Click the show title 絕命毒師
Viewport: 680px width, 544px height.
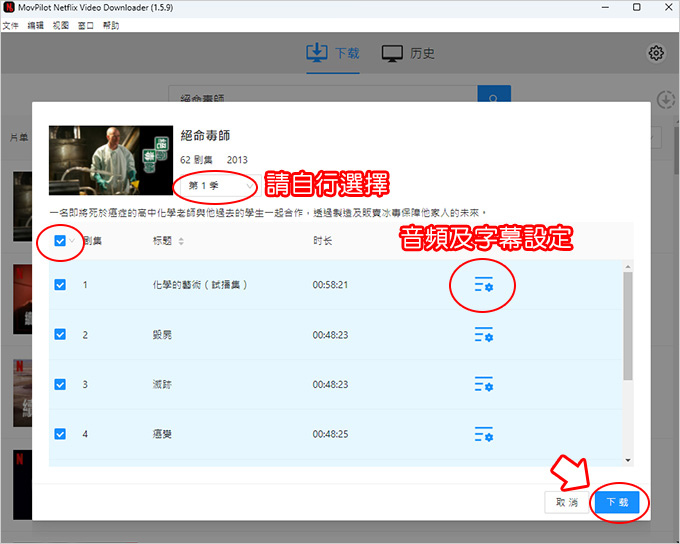(205, 135)
